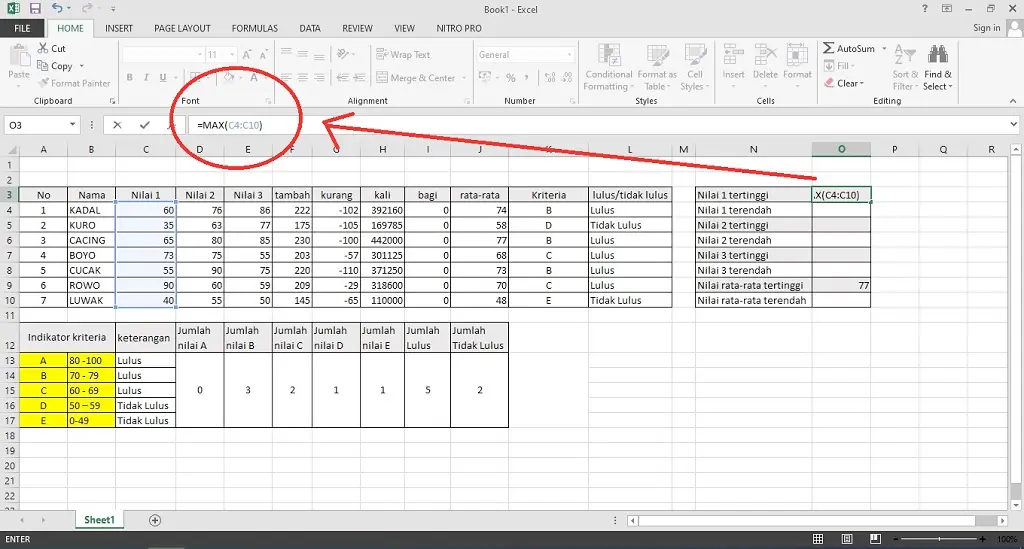Click Sign in link
The width and height of the screenshot is (1024, 549).
point(986,27)
